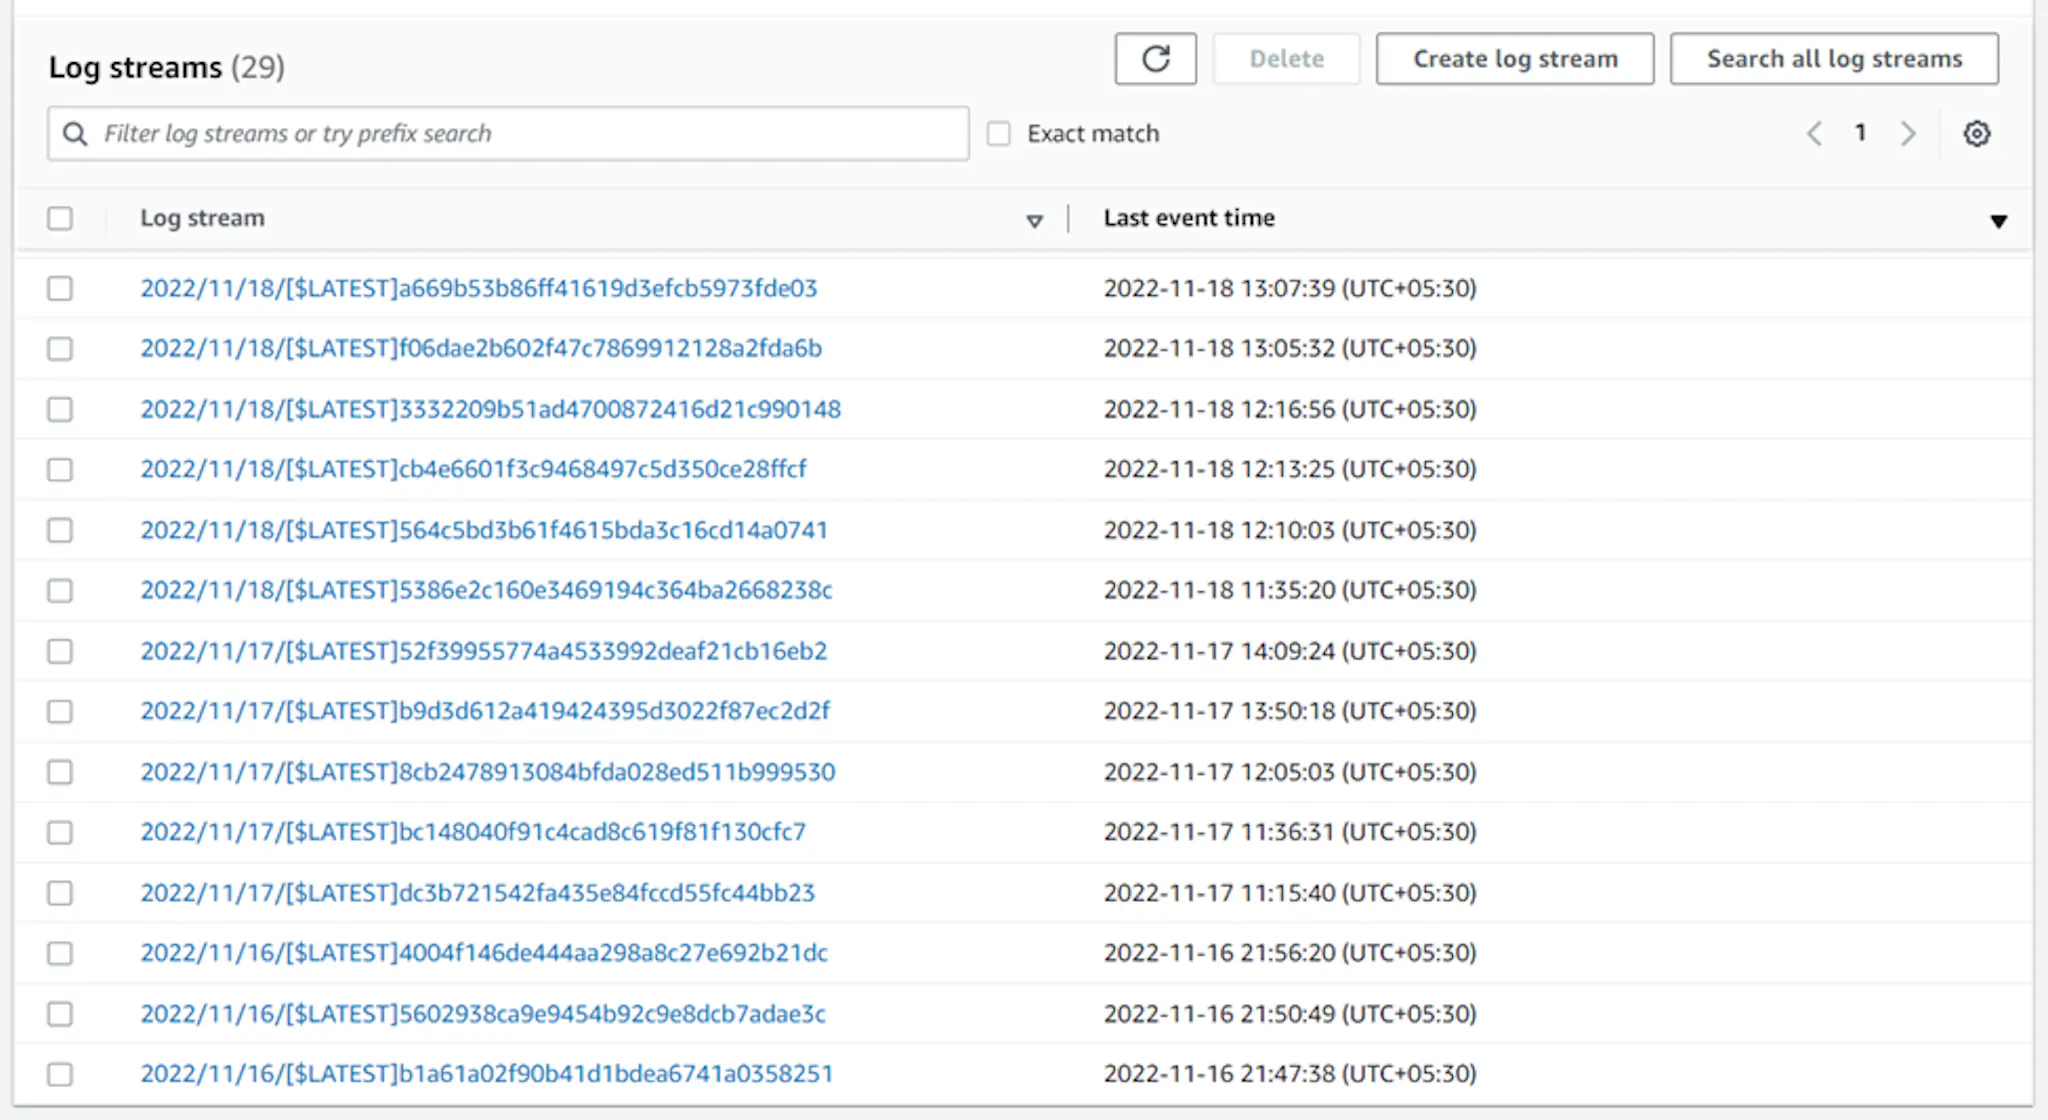The height and width of the screenshot is (1120, 2048).
Task: Click timestamp 2022-11-17 11:36:31
Action: click(1290, 832)
